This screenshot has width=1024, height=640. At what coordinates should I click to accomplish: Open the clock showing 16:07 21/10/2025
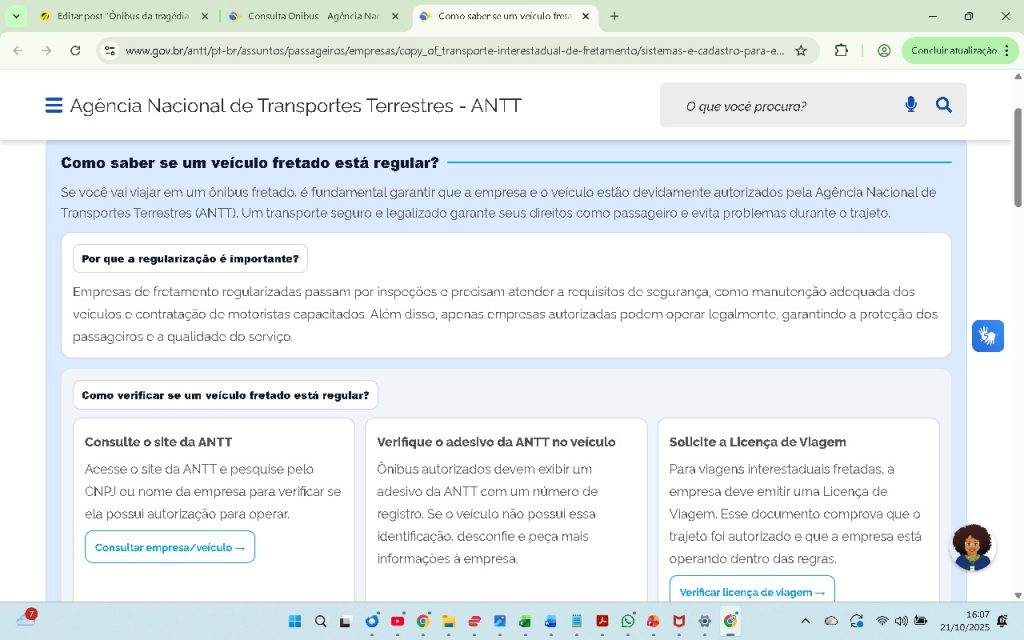tap(965, 620)
